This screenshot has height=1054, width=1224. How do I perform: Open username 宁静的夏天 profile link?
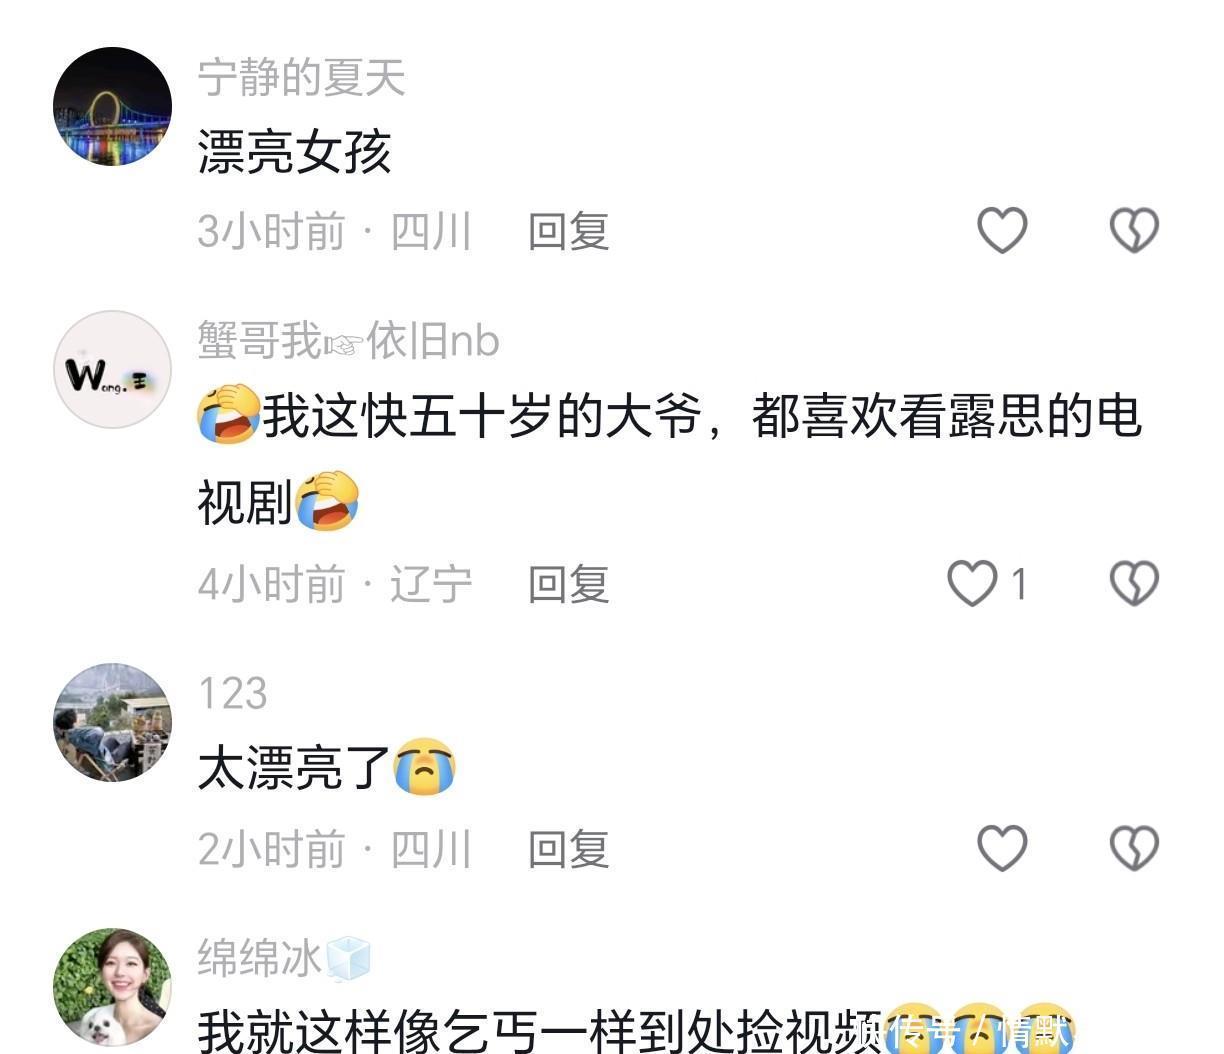click(301, 78)
